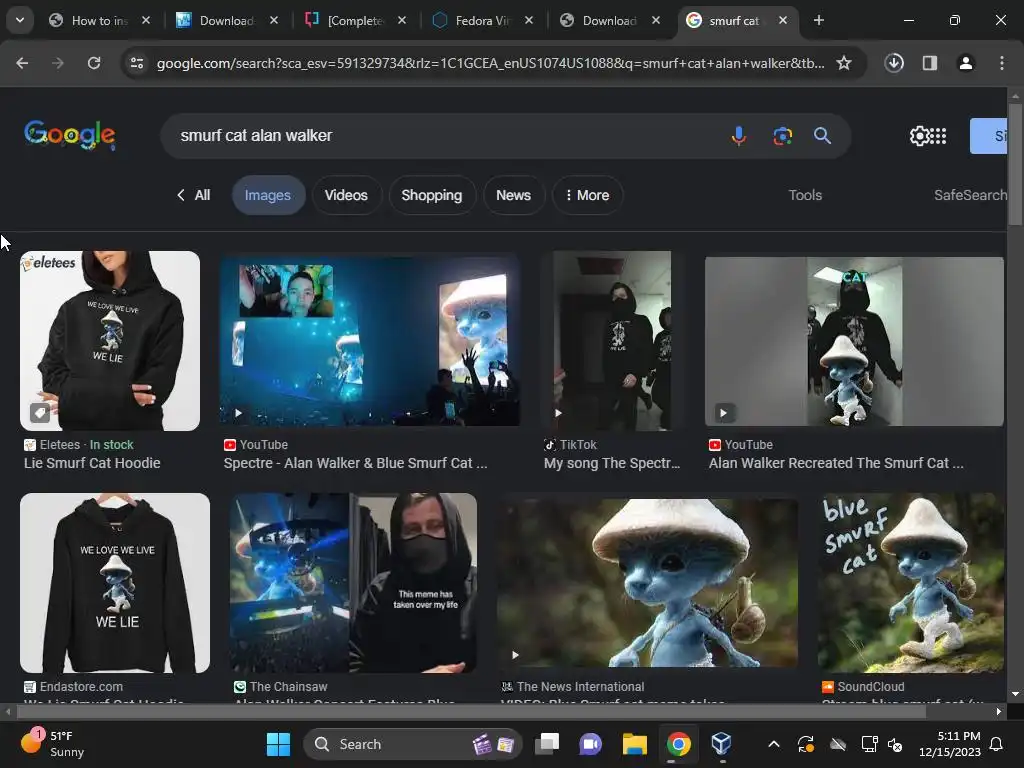
Task: Click the magnifying glass search button
Action: (x=822, y=135)
